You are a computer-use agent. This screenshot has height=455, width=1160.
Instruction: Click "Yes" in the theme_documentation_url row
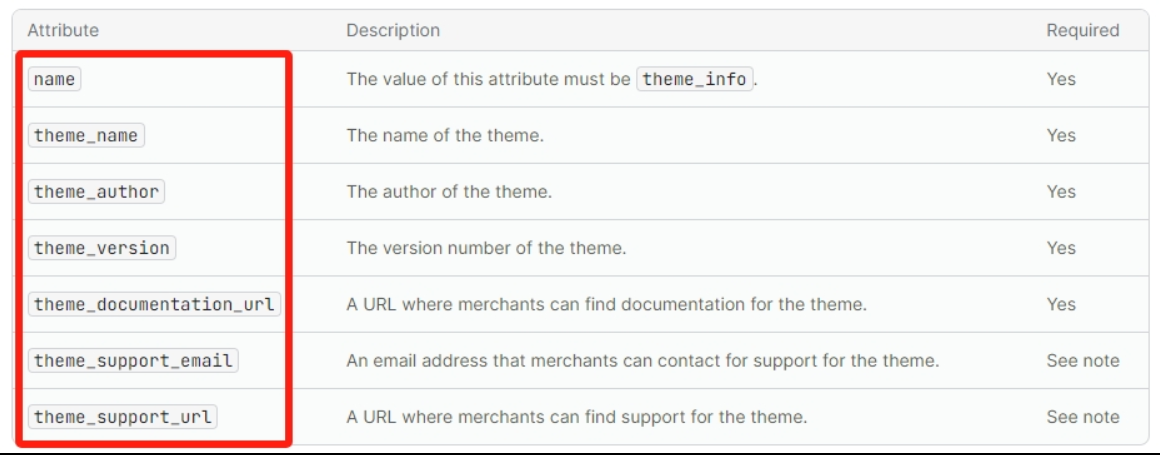pyautogui.click(x=1061, y=304)
